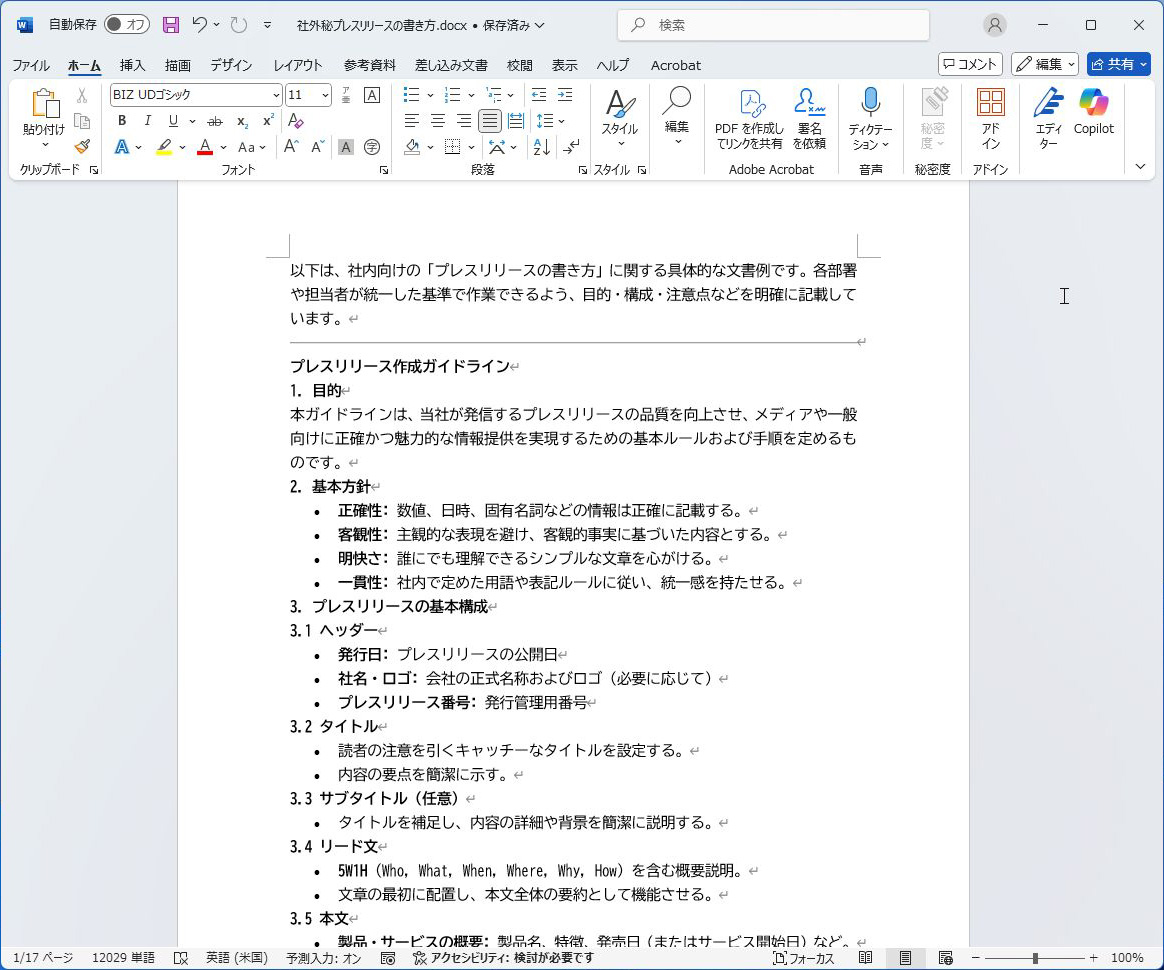Open the font size dropdown

click(325, 95)
